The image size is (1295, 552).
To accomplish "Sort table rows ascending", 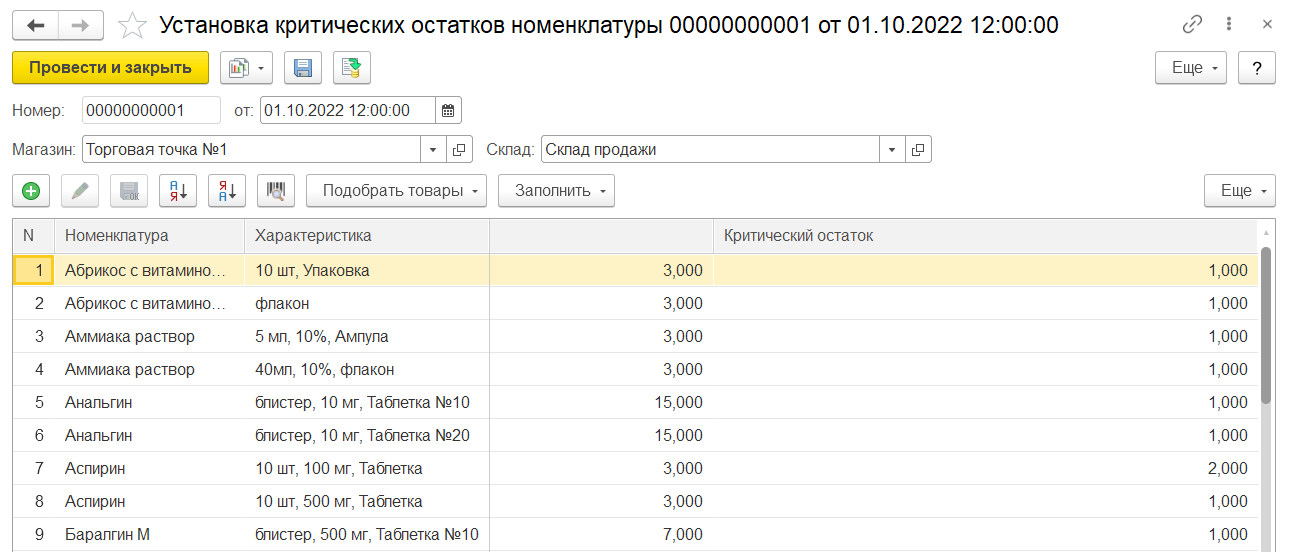I will (x=178, y=191).
